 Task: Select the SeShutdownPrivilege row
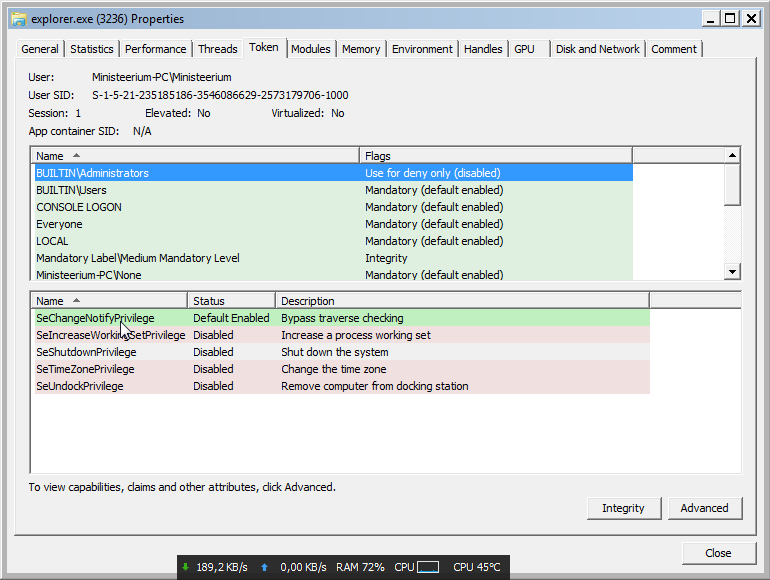[x=86, y=352]
